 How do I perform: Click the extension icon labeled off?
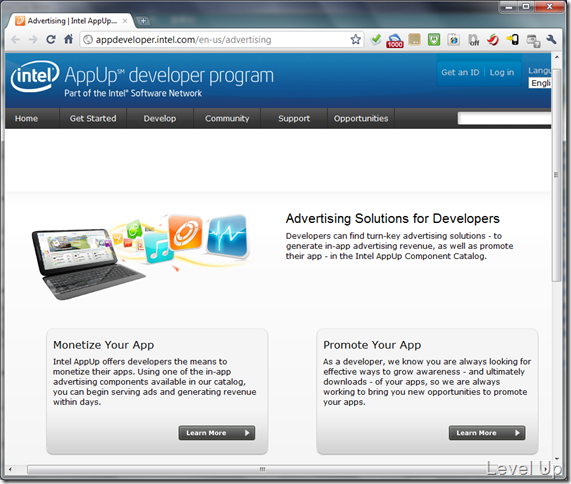[x=473, y=40]
